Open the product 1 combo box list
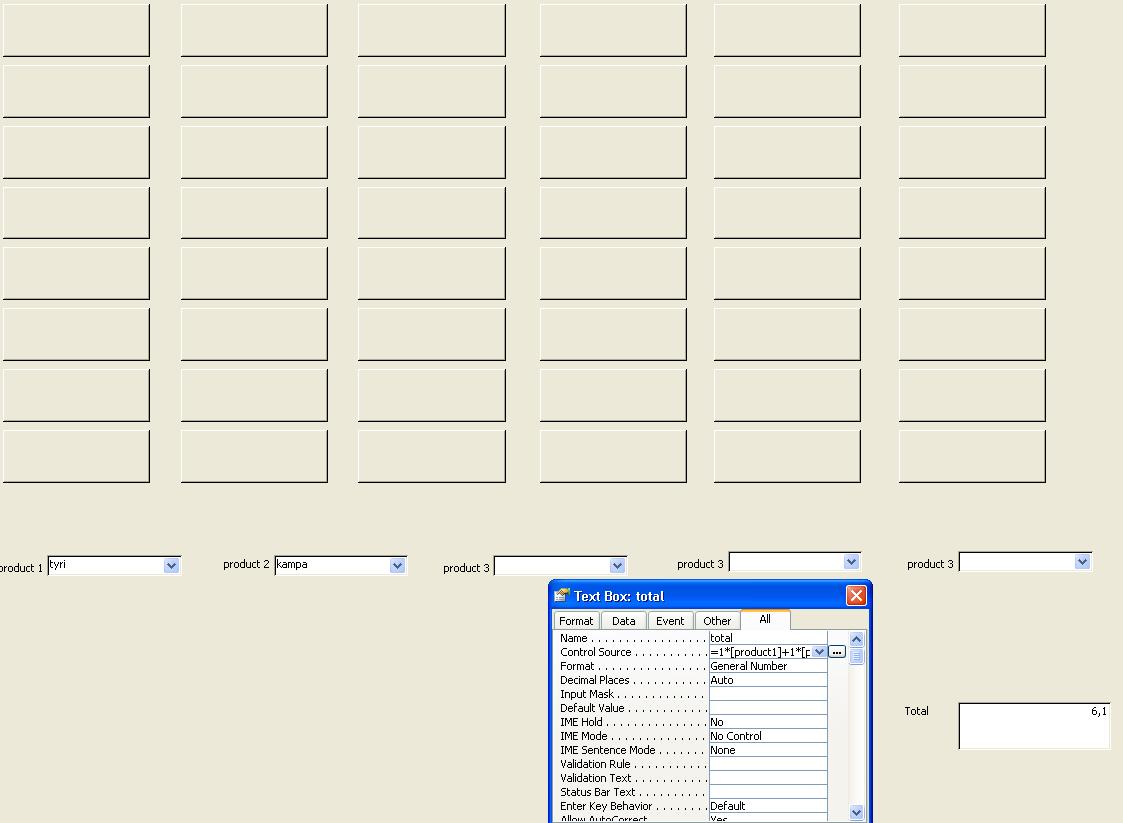This screenshot has height=823, width=1123. click(171, 566)
